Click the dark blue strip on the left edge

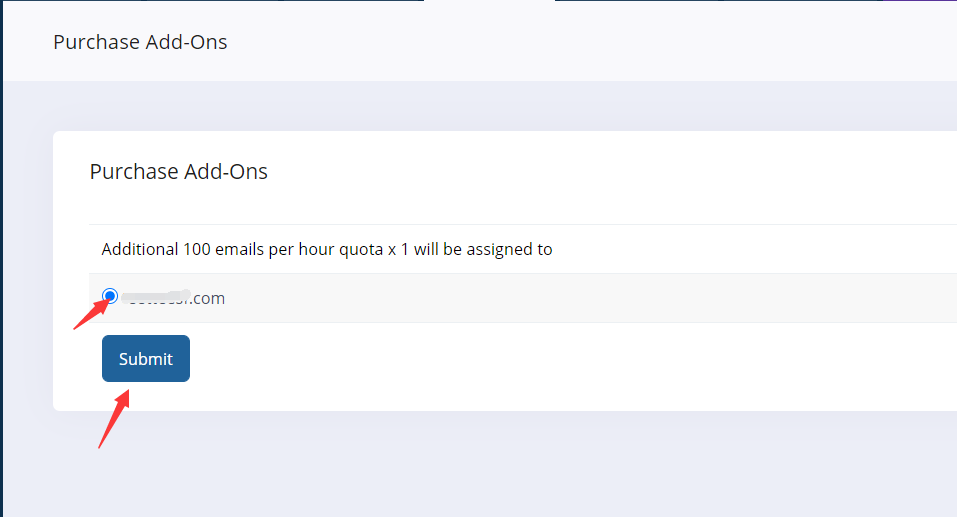pos(1,300)
